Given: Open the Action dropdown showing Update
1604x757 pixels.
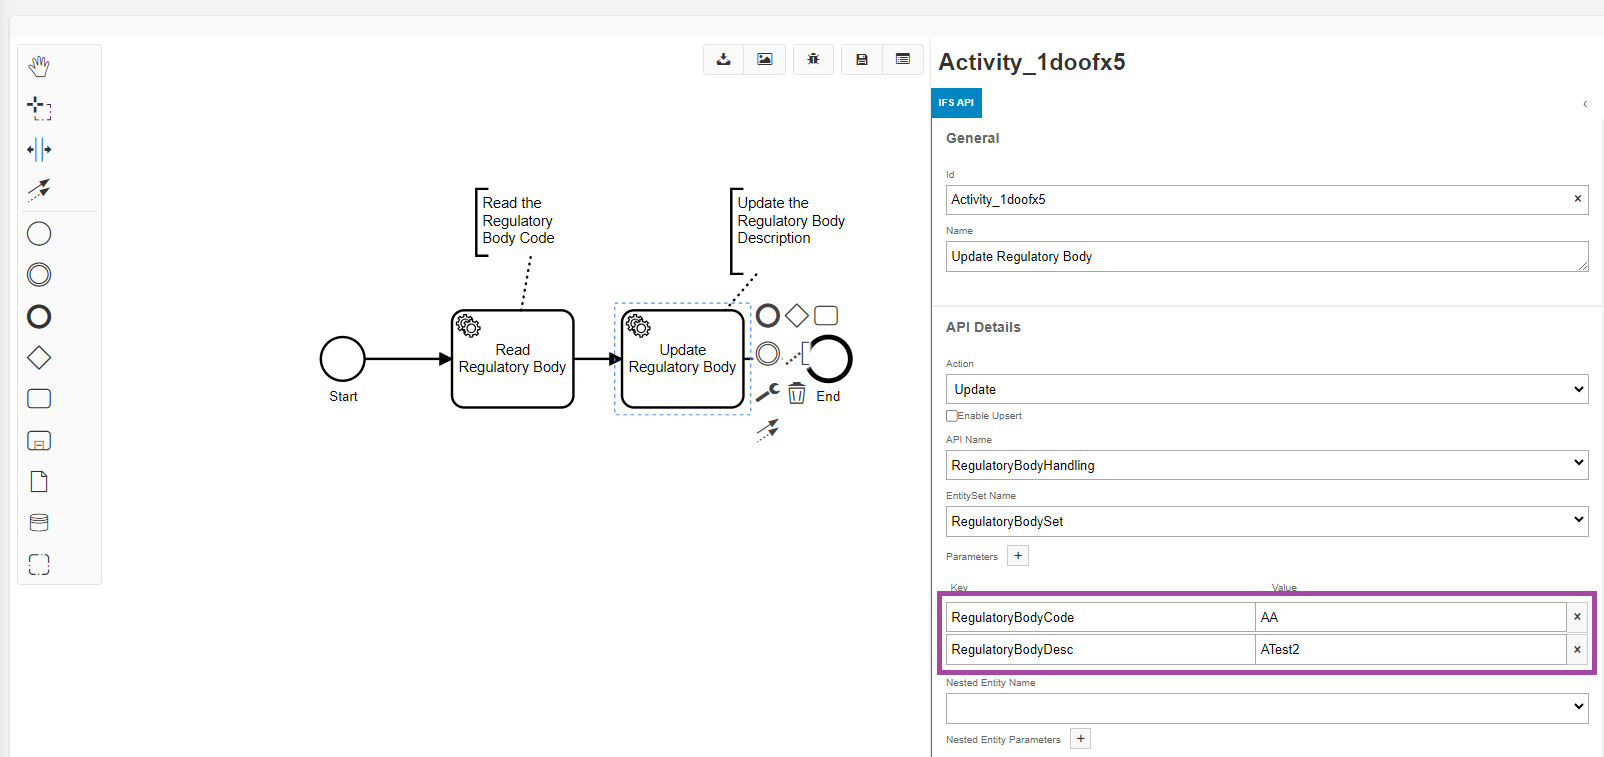Looking at the screenshot, I should (x=1266, y=389).
